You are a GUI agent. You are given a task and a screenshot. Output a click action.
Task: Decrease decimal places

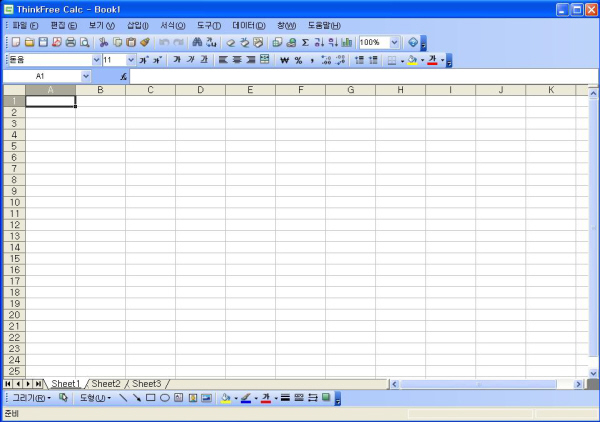340,60
